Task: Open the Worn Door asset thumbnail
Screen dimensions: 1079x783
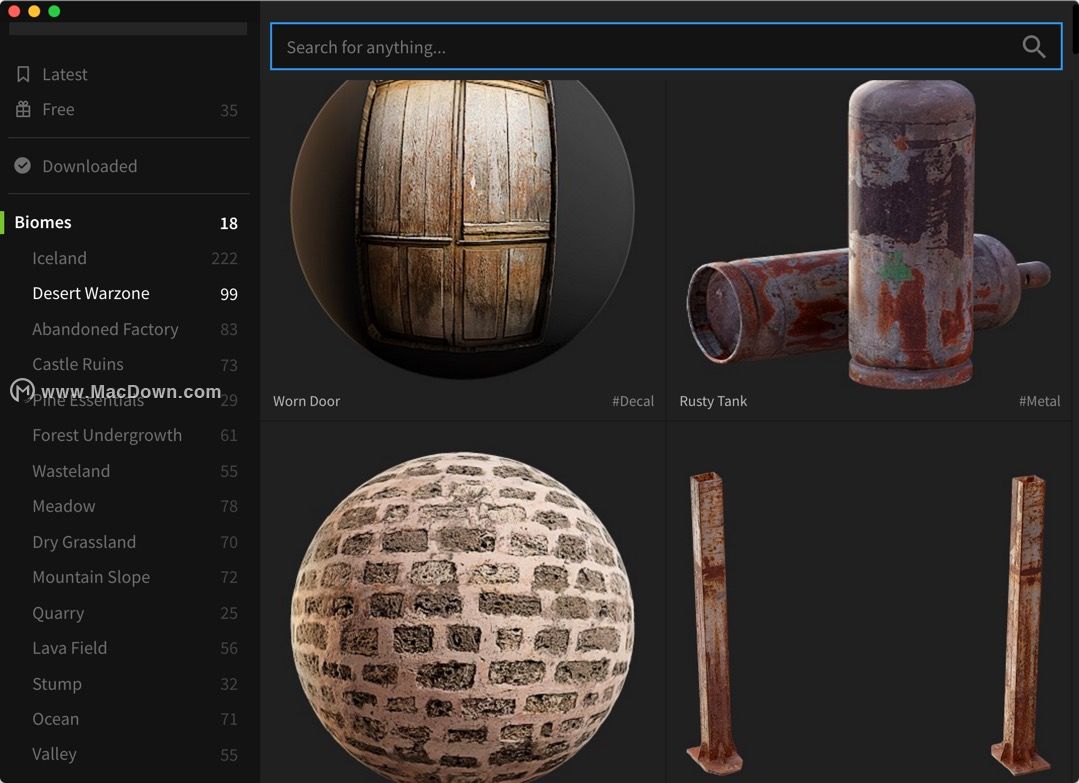Action: click(462, 228)
